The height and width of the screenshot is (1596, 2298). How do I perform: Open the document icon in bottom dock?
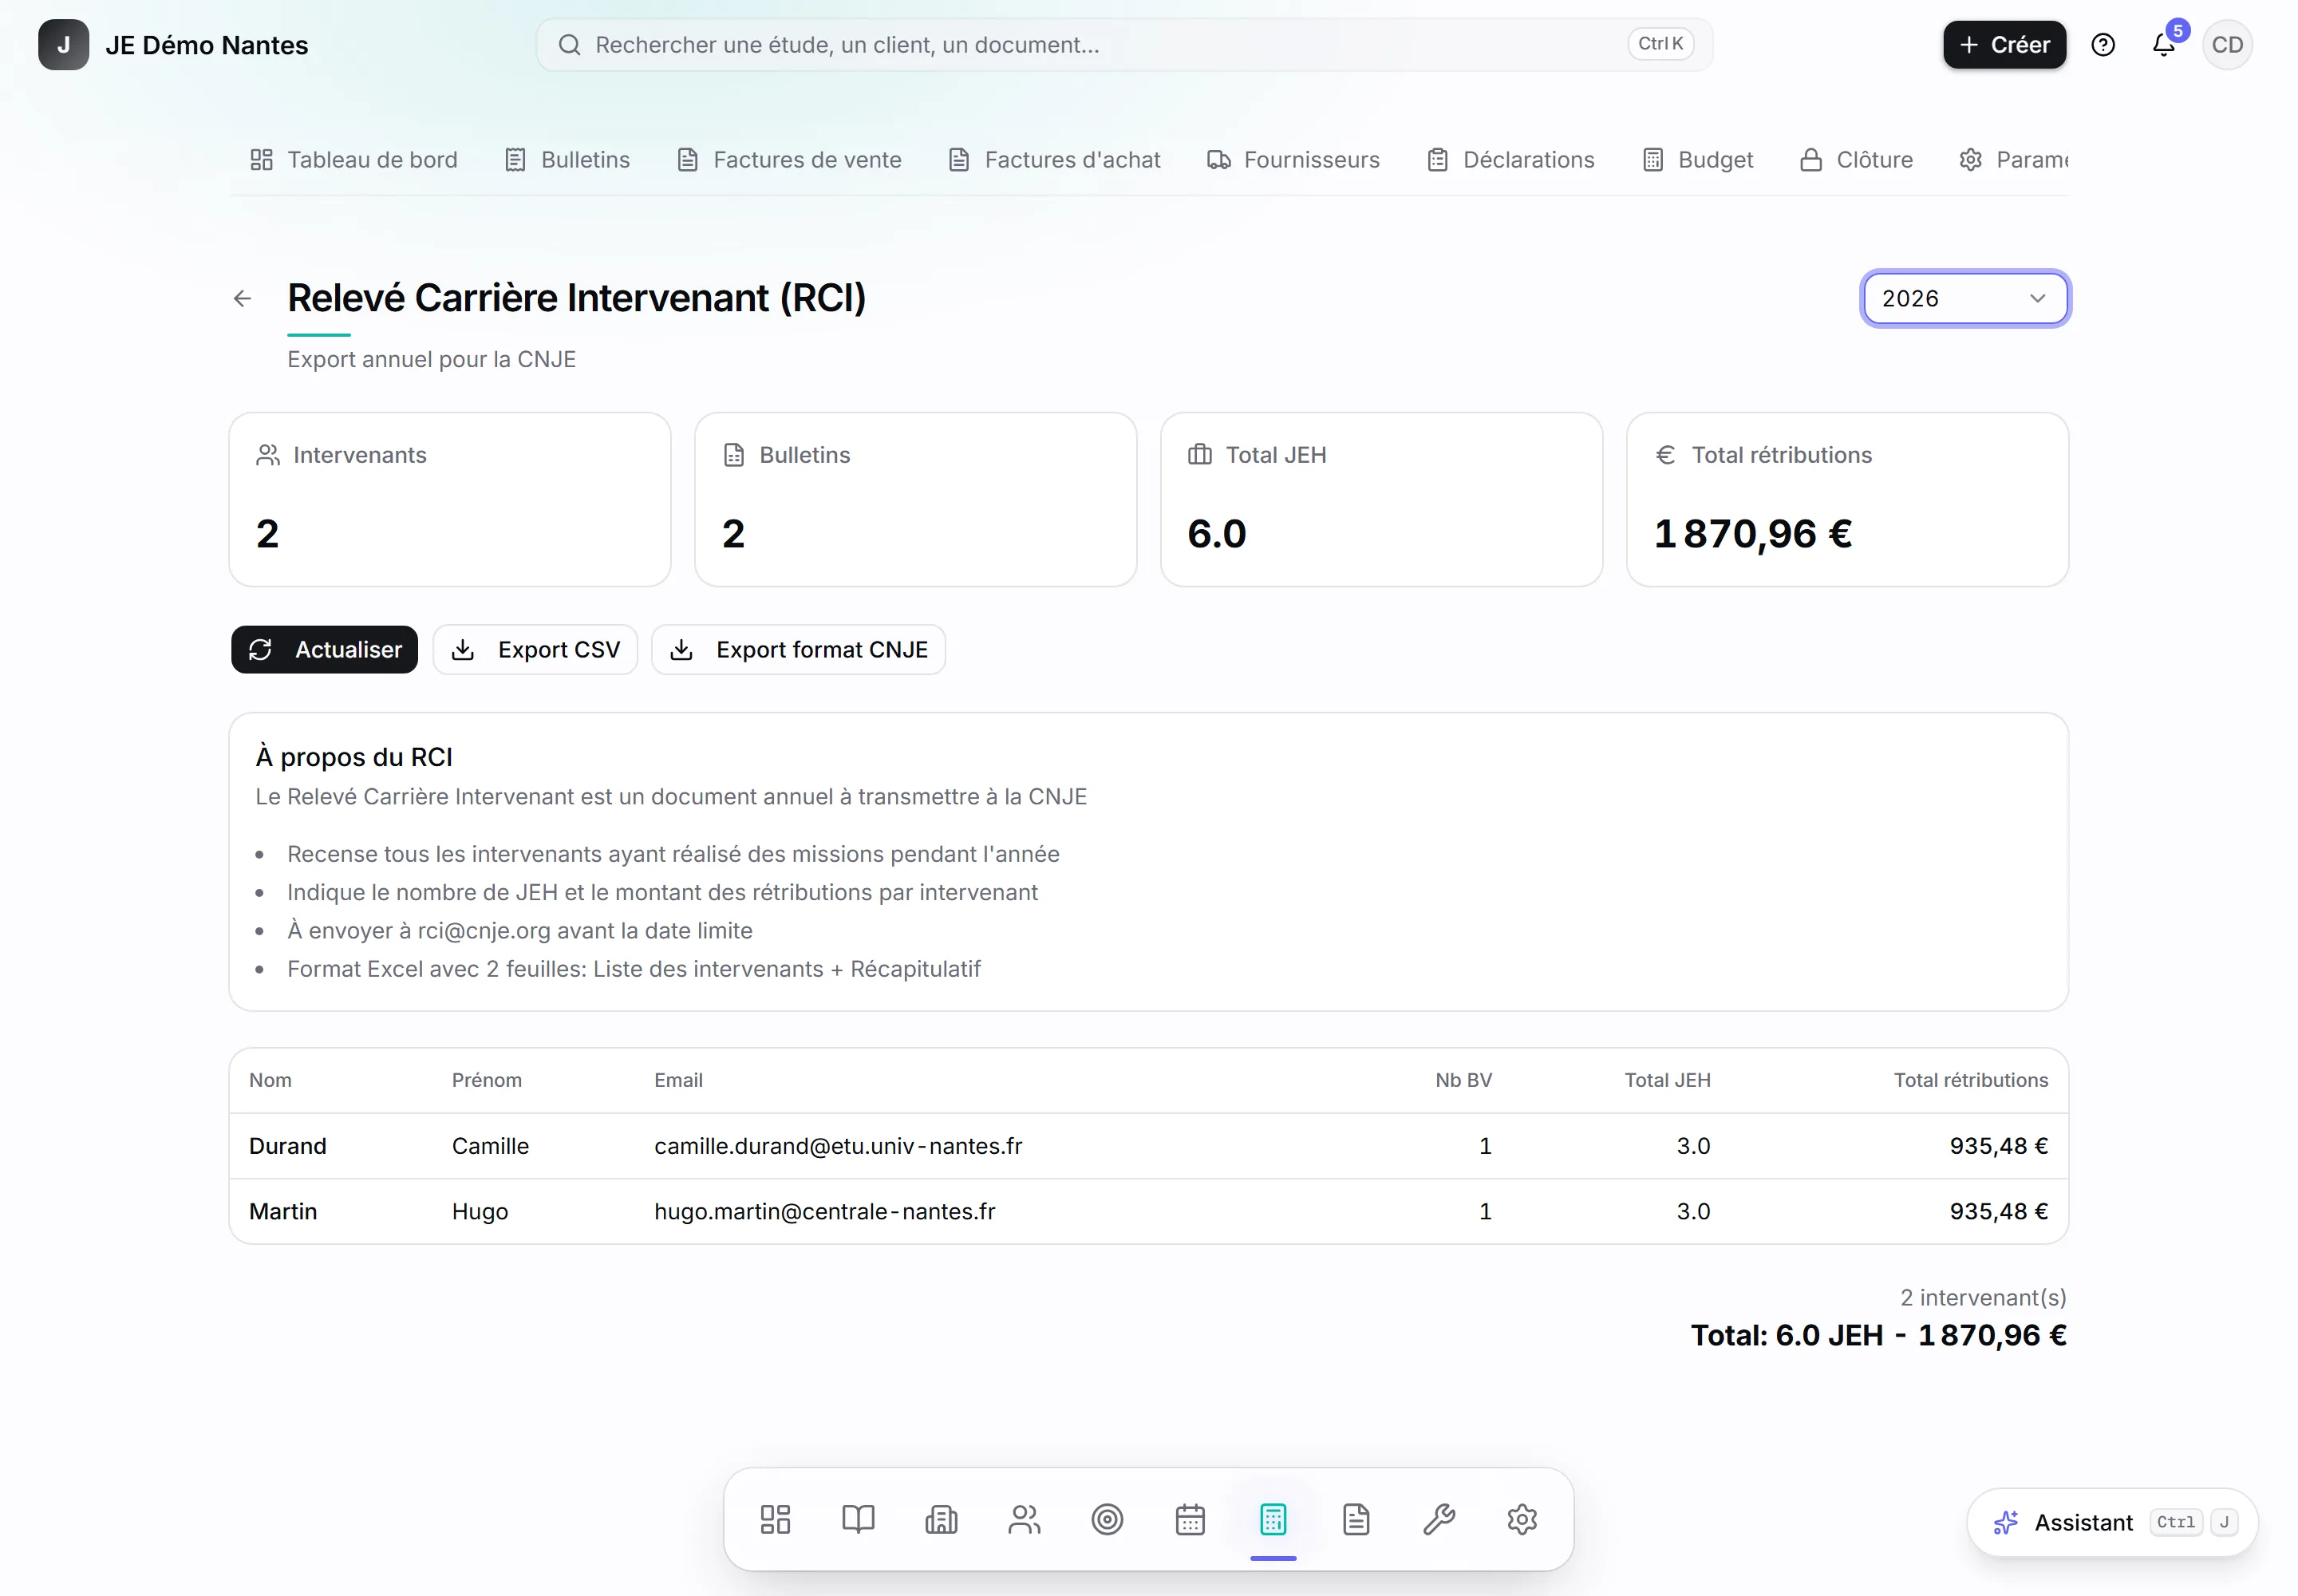click(1356, 1519)
